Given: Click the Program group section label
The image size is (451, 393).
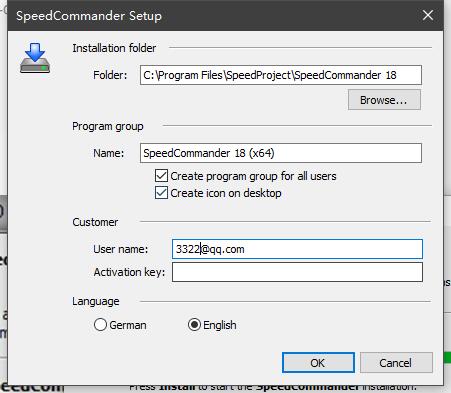Looking at the screenshot, I should pos(108,126).
